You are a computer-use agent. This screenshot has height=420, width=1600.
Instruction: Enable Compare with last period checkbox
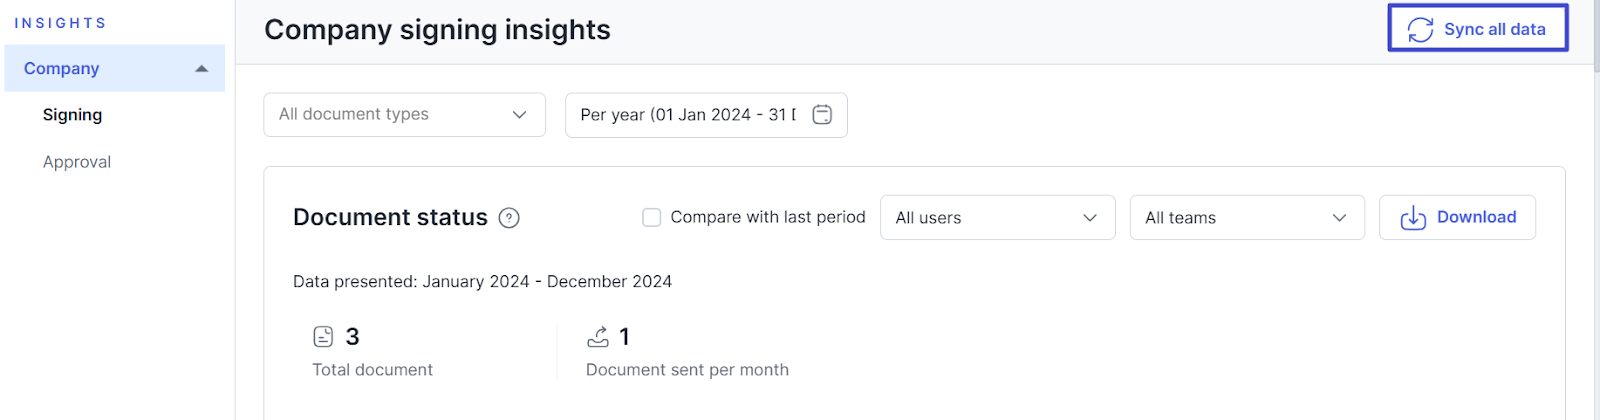click(651, 218)
